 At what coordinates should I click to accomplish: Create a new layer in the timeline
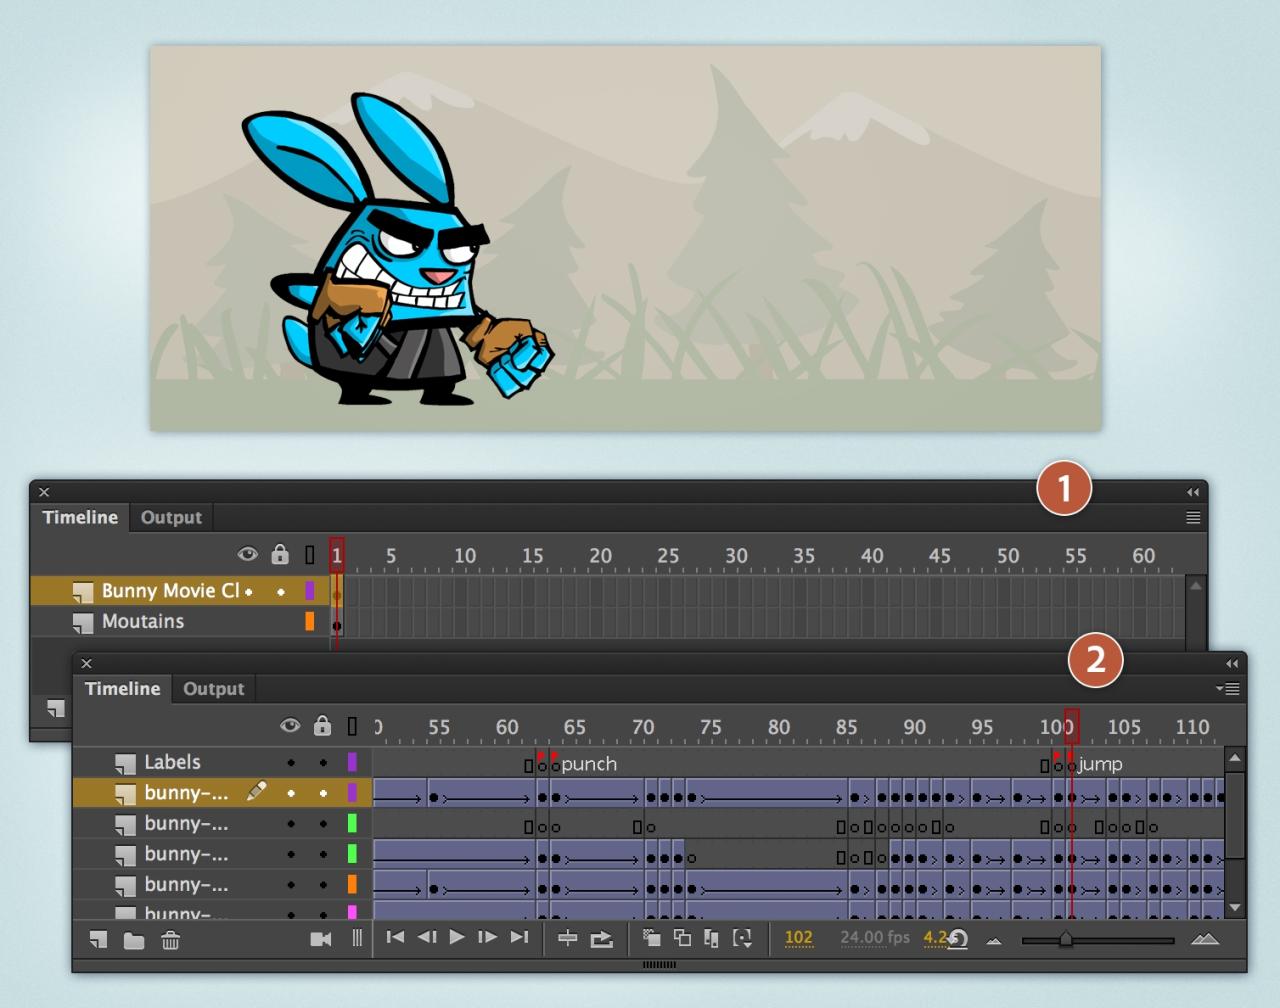97,940
